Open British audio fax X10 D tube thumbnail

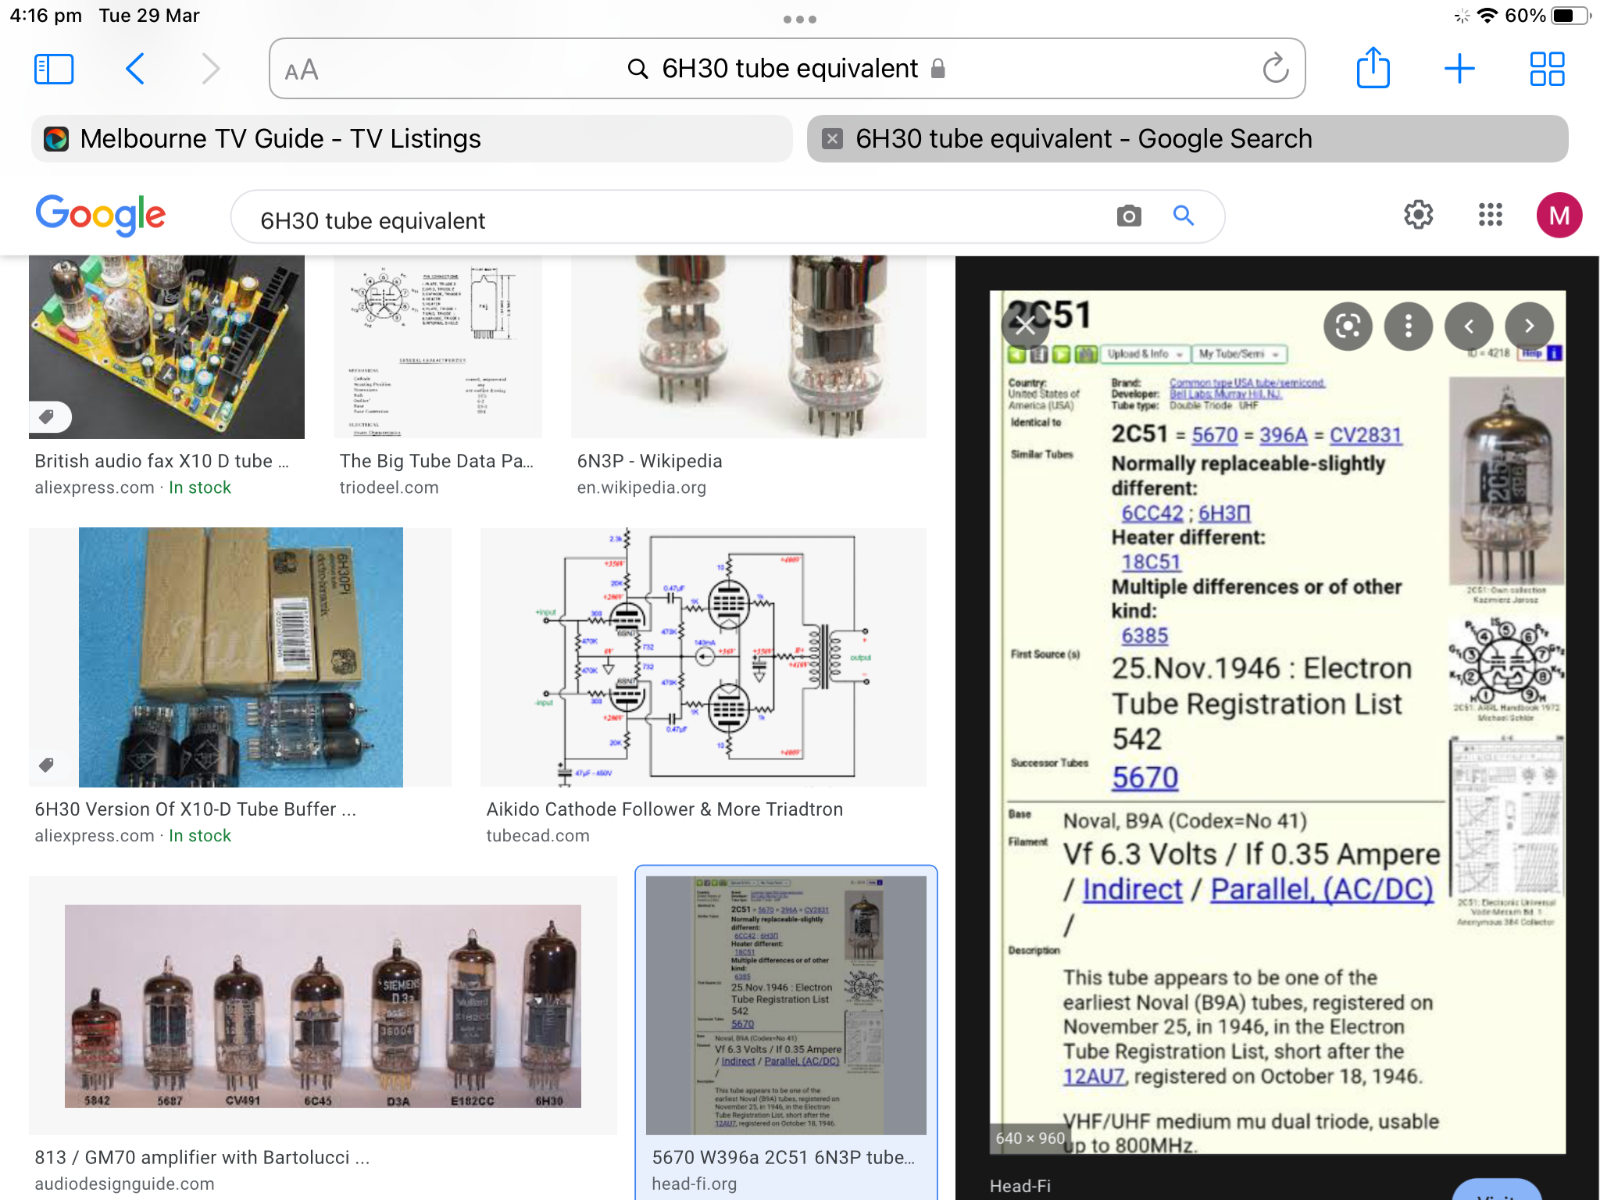pyautogui.click(x=167, y=347)
